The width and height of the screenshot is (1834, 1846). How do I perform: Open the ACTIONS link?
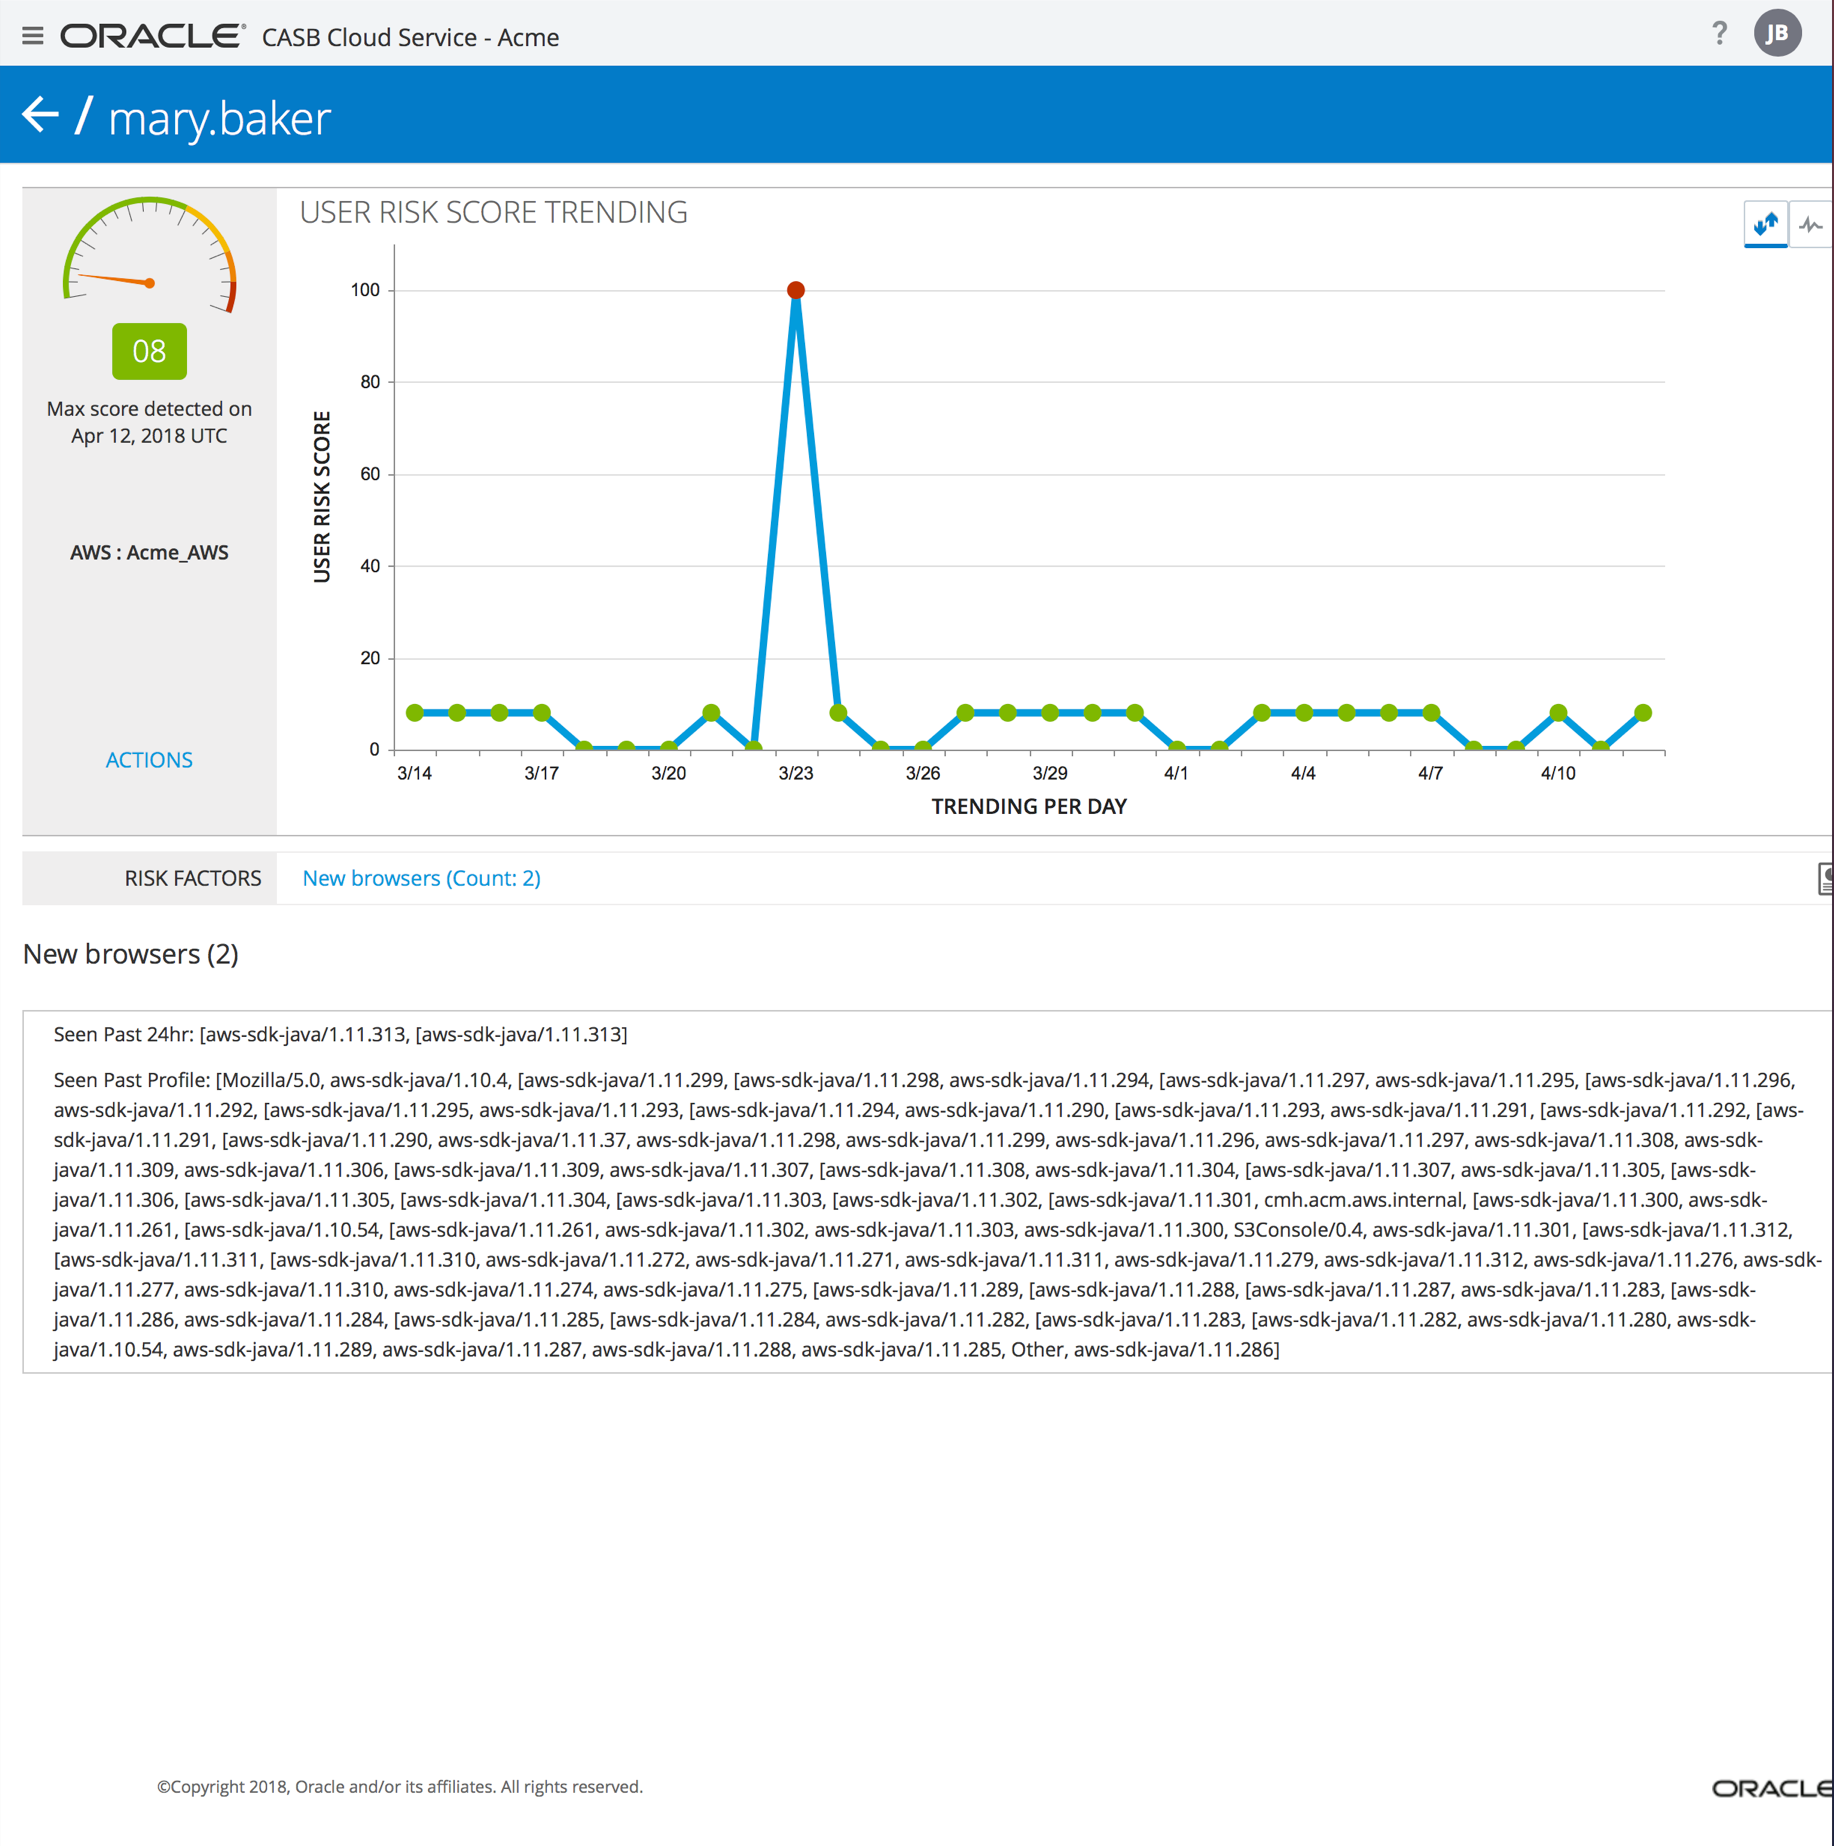pyautogui.click(x=149, y=759)
